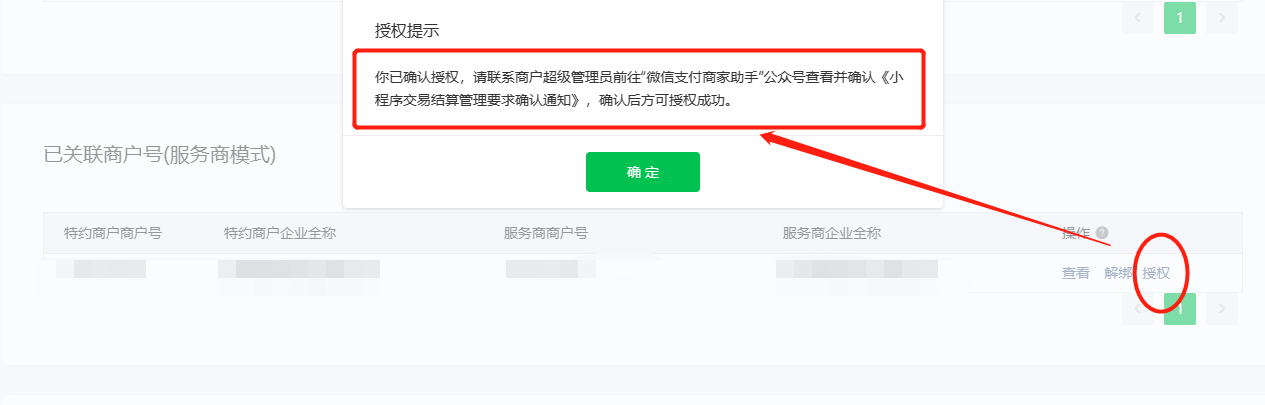Image resolution: width=1265 pixels, height=405 pixels.
Task: Select page 1 in pagination above 已关联商户号 section
Action: [x=1180, y=17]
